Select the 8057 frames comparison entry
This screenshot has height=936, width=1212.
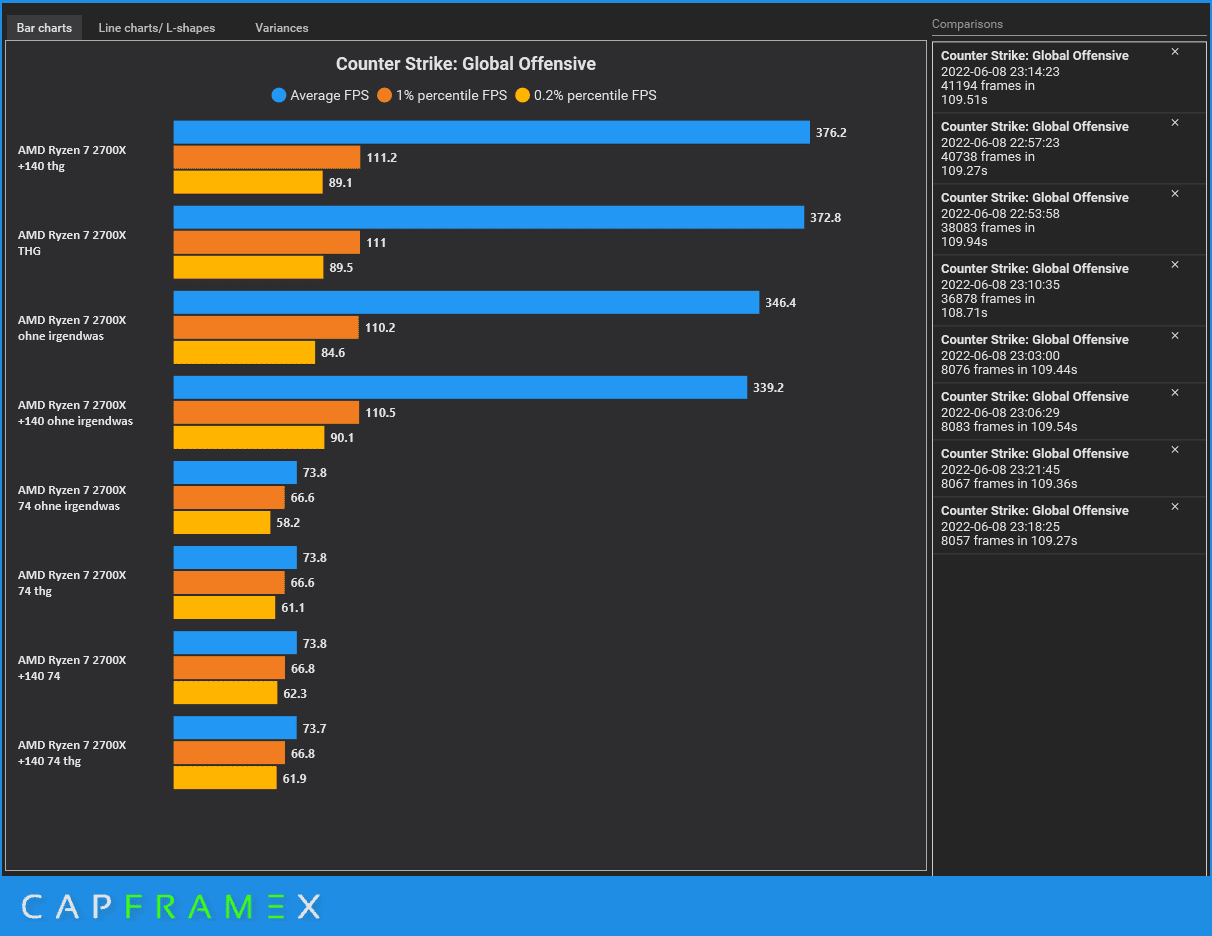tap(1069, 526)
